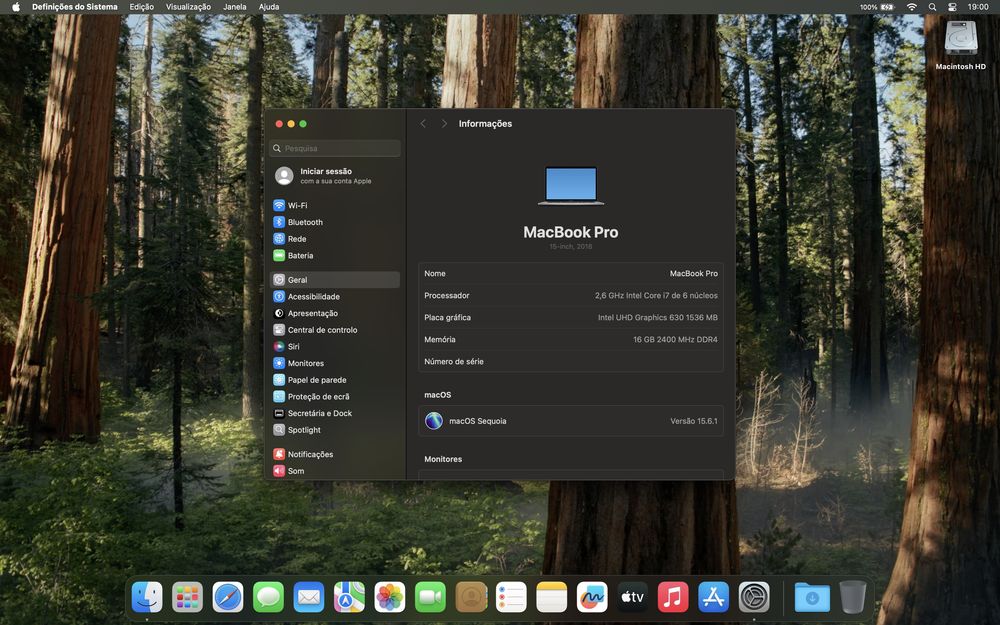Open Messages from the Dock

click(268, 598)
